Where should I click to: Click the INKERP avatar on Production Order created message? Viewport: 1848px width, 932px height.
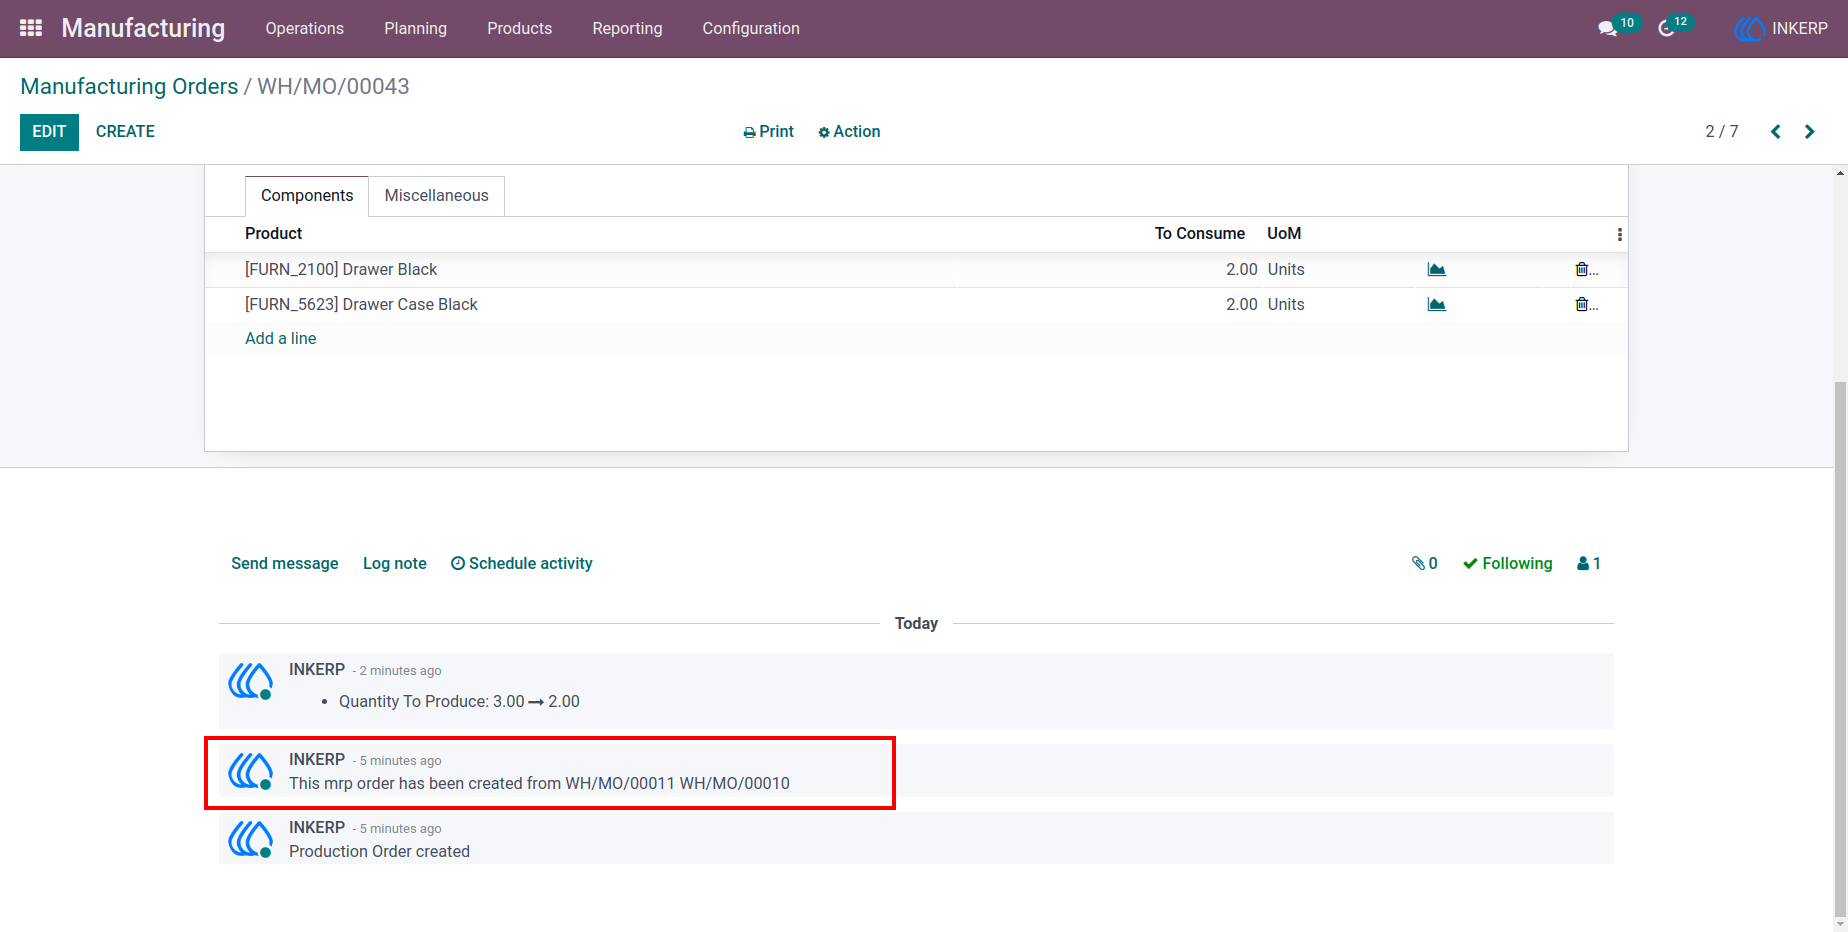(x=251, y=839)
